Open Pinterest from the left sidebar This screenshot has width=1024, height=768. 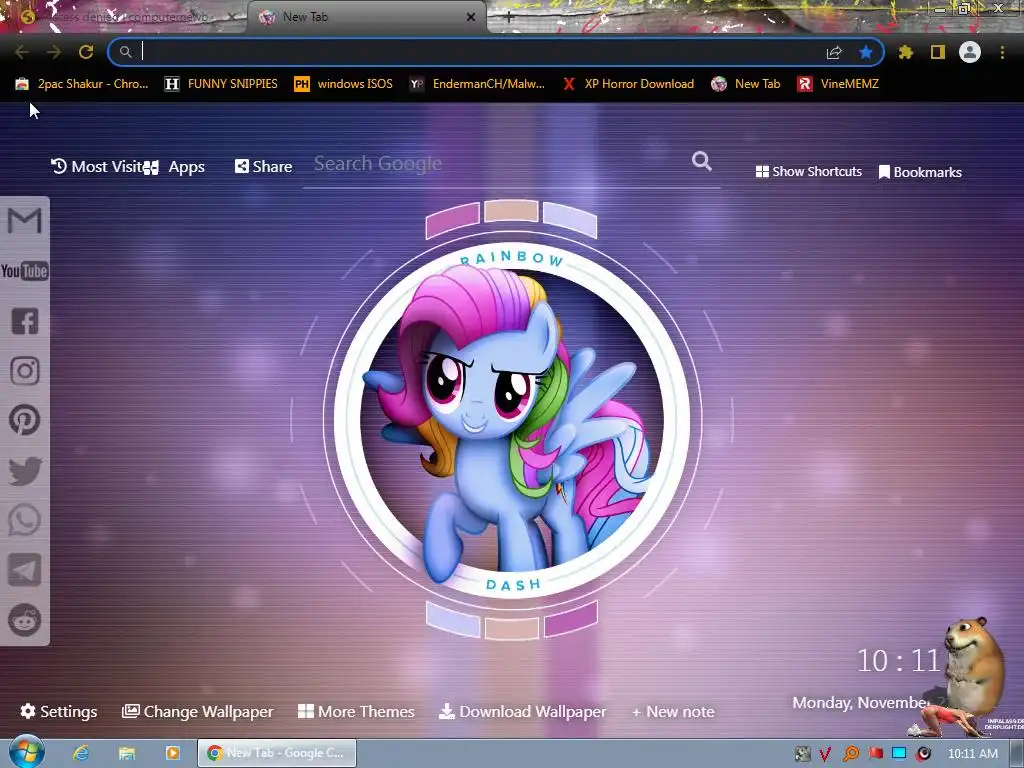click(x=25, y=420)
